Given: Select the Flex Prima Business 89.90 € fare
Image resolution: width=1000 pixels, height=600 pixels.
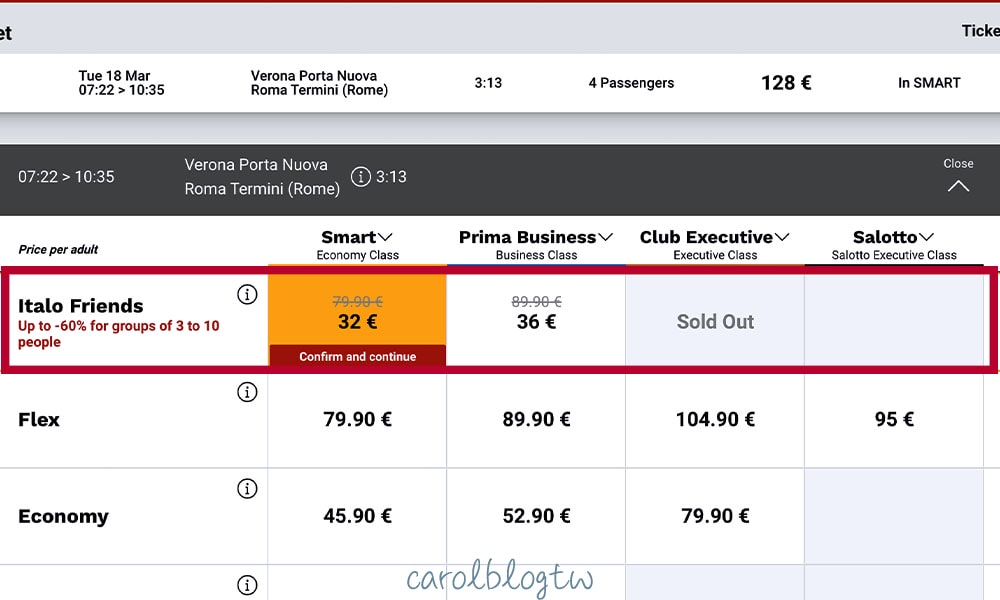Looking at the screenshot, I should point(536,420).
